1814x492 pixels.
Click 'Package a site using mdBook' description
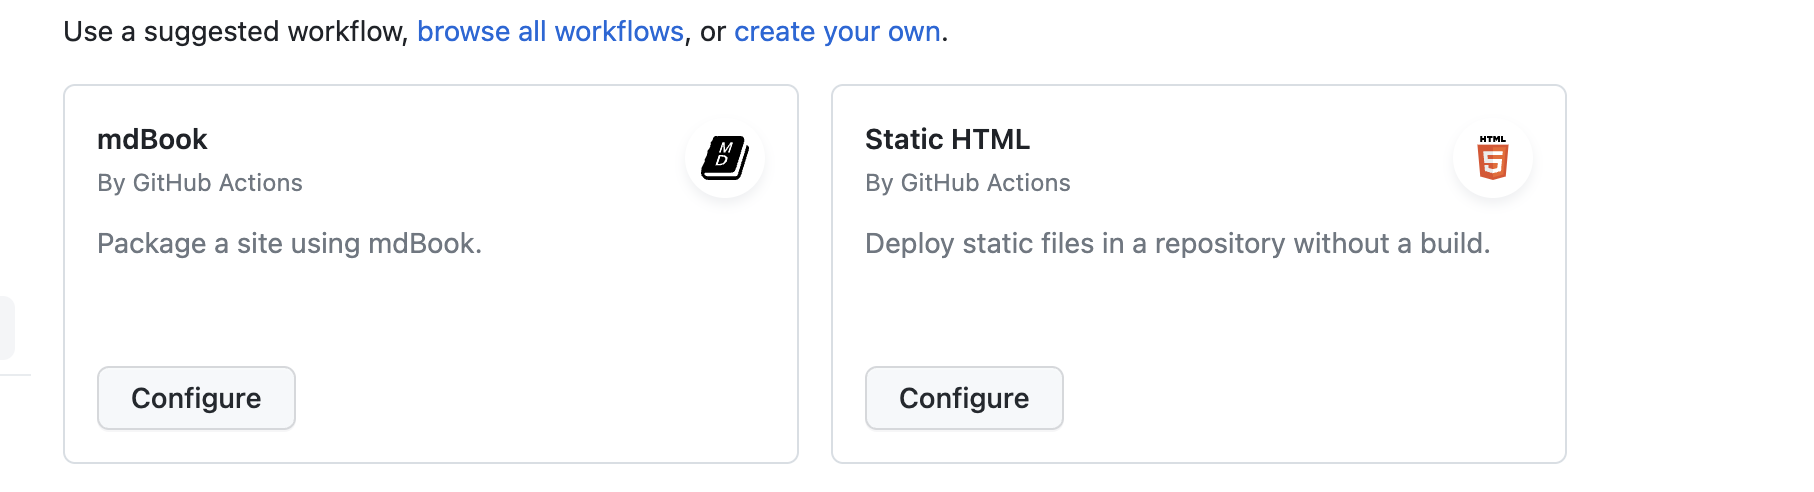289,244
